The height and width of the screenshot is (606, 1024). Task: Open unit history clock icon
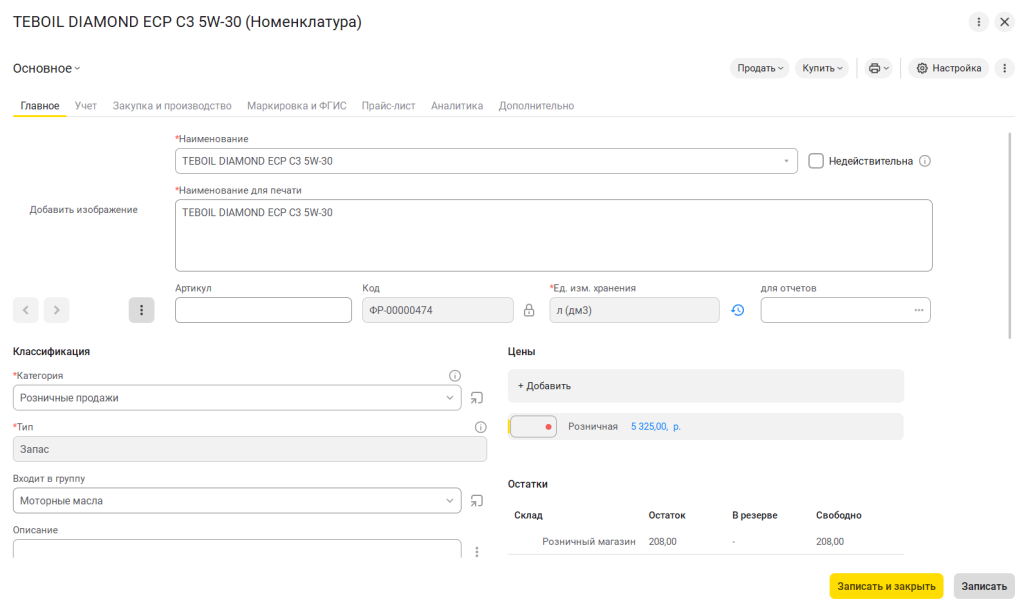[x=738, y=310]
